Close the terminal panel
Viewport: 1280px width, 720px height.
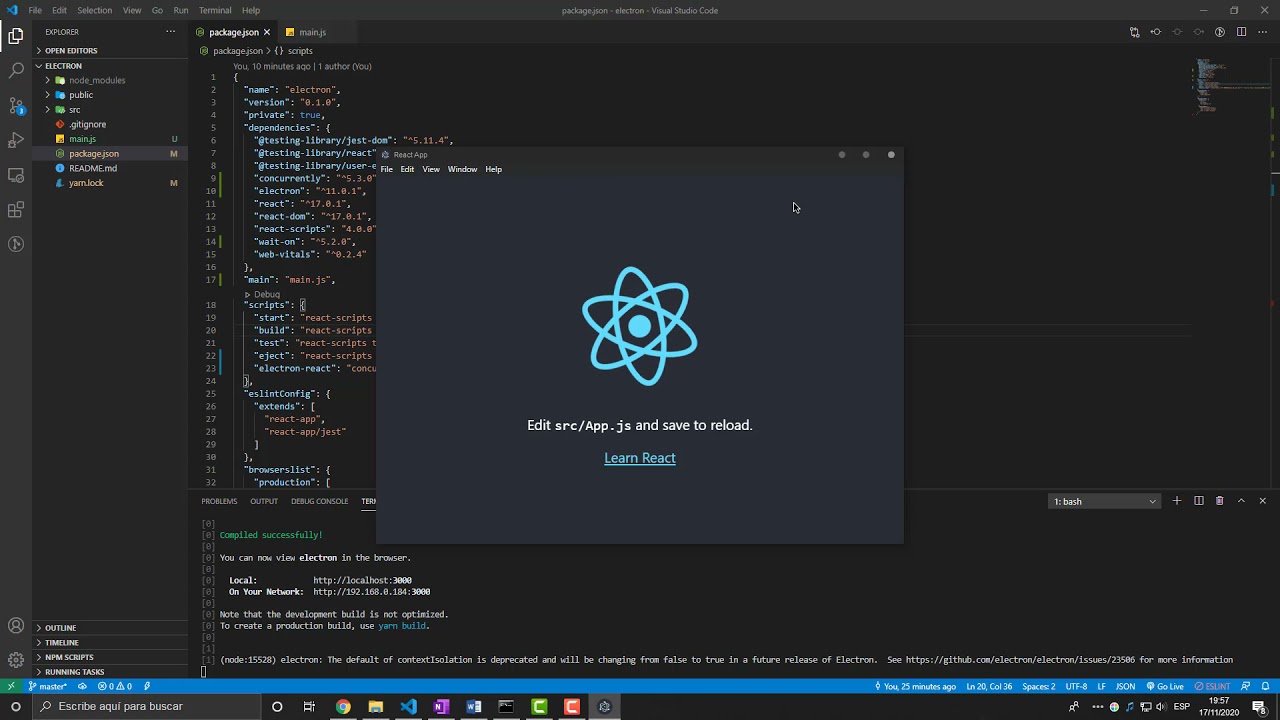[1262, 501]
